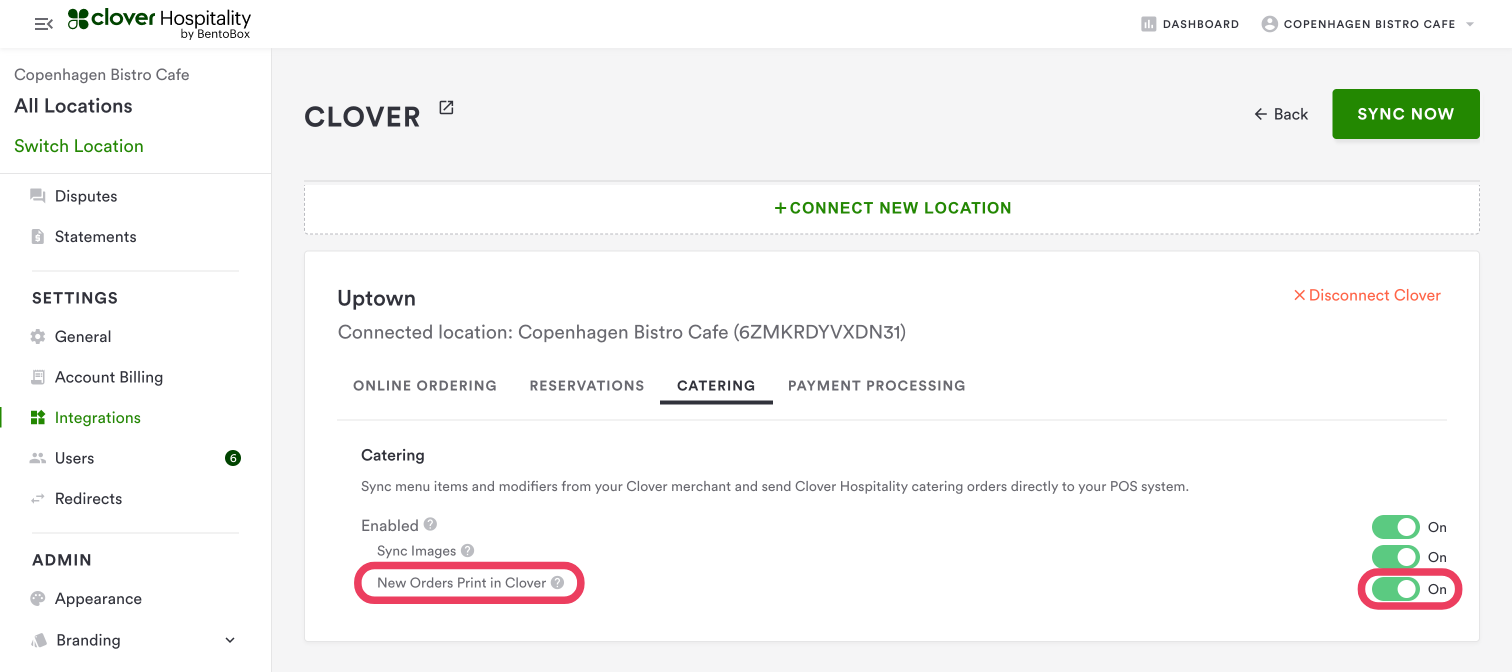Open Copenhagen Bistro Cafe account dropdown
The image size is (1512, 672).
(x=1368, y=24)
